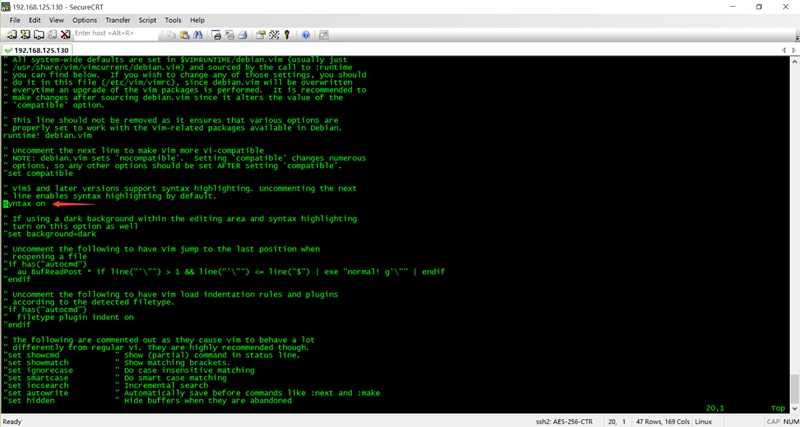Open the View menu
The height and width of the screenshot is (427, 800).
[56, 20]
